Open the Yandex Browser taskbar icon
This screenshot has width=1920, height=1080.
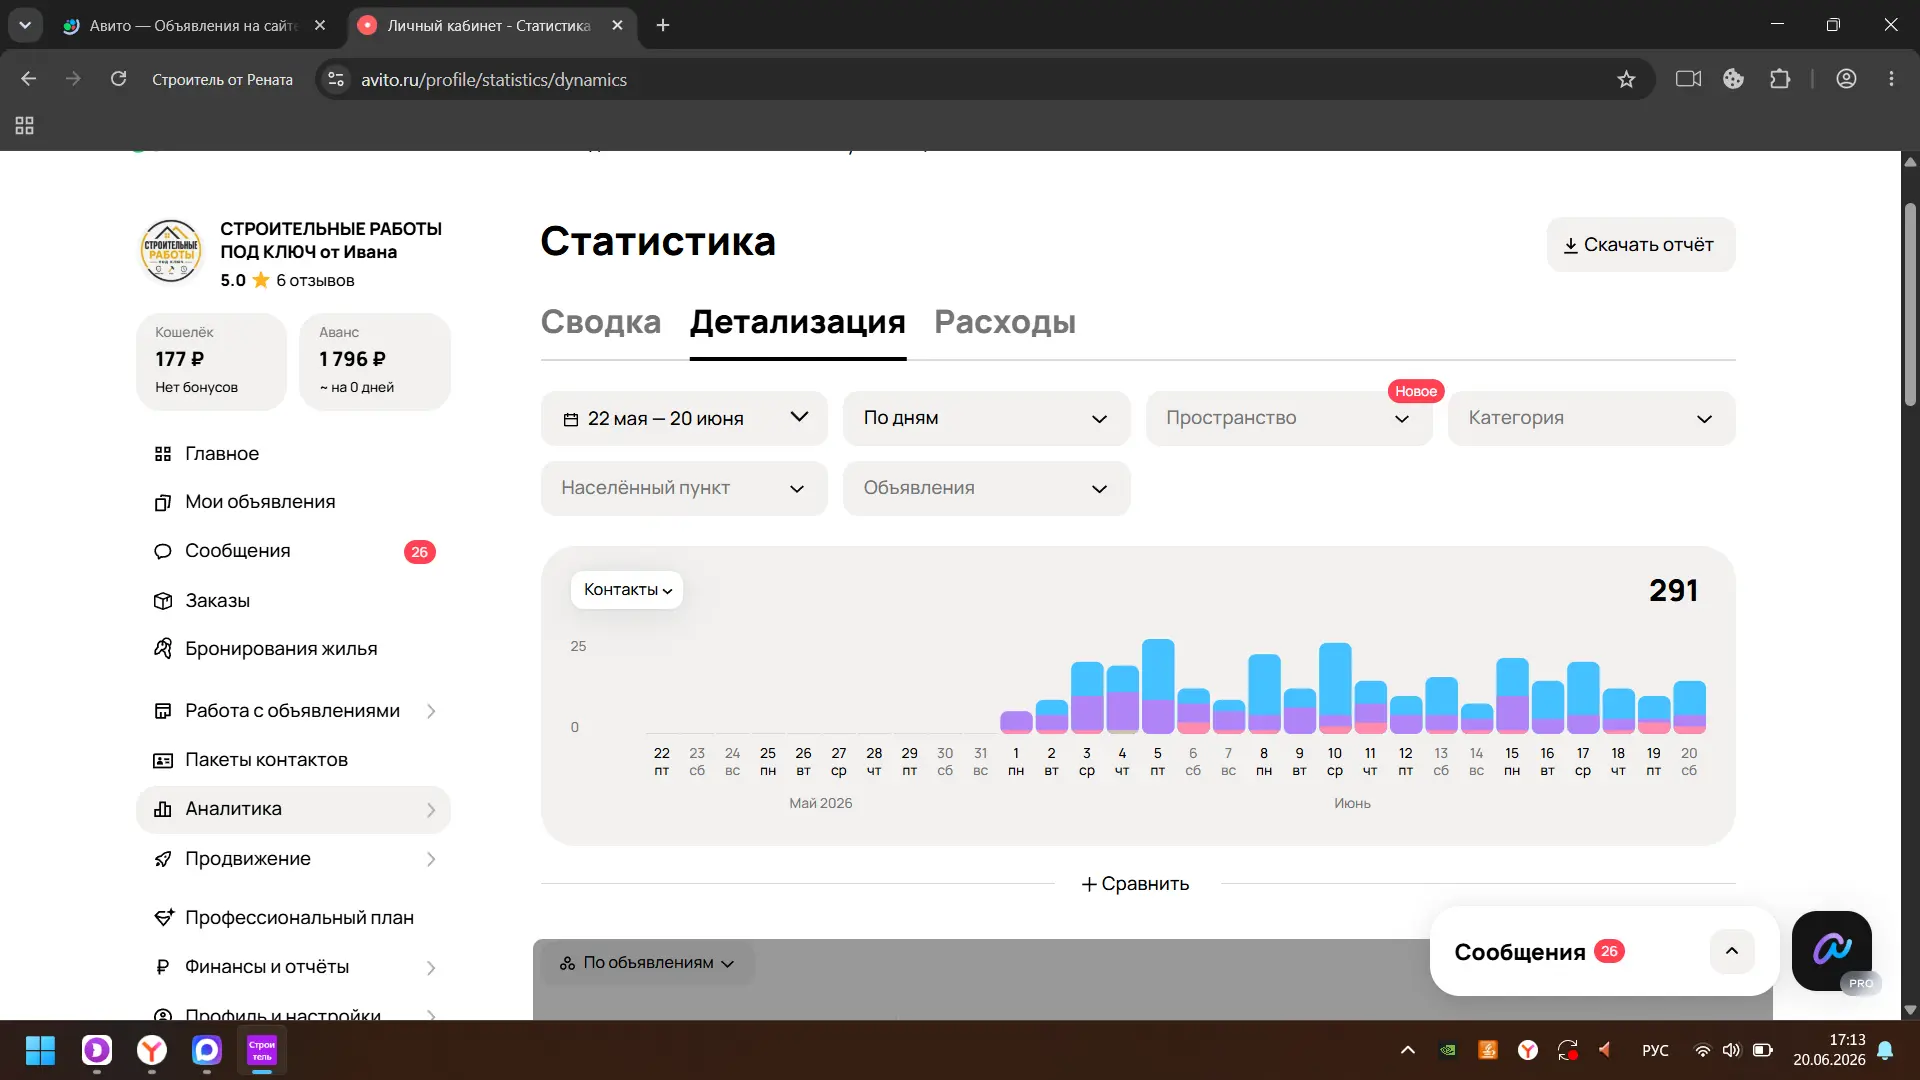[152, 1050]
